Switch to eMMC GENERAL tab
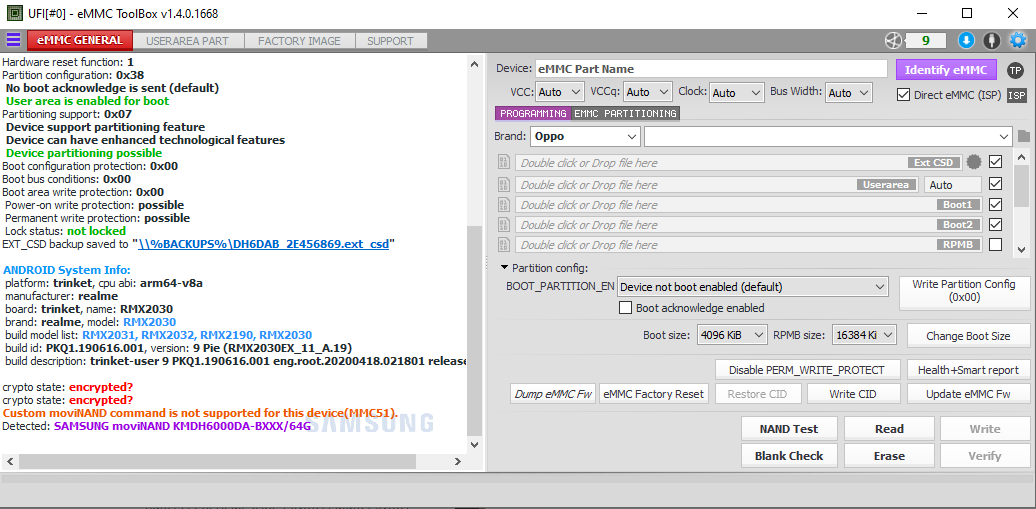 pos(80,40)
